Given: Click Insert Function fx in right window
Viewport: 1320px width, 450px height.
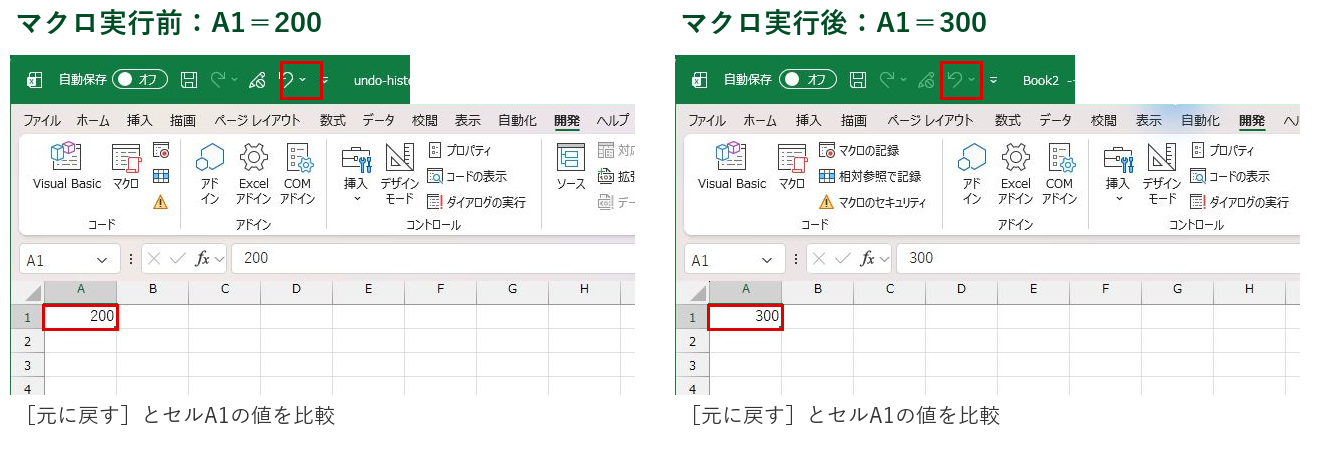Looking at the screenshot, I should click(866, 259).
